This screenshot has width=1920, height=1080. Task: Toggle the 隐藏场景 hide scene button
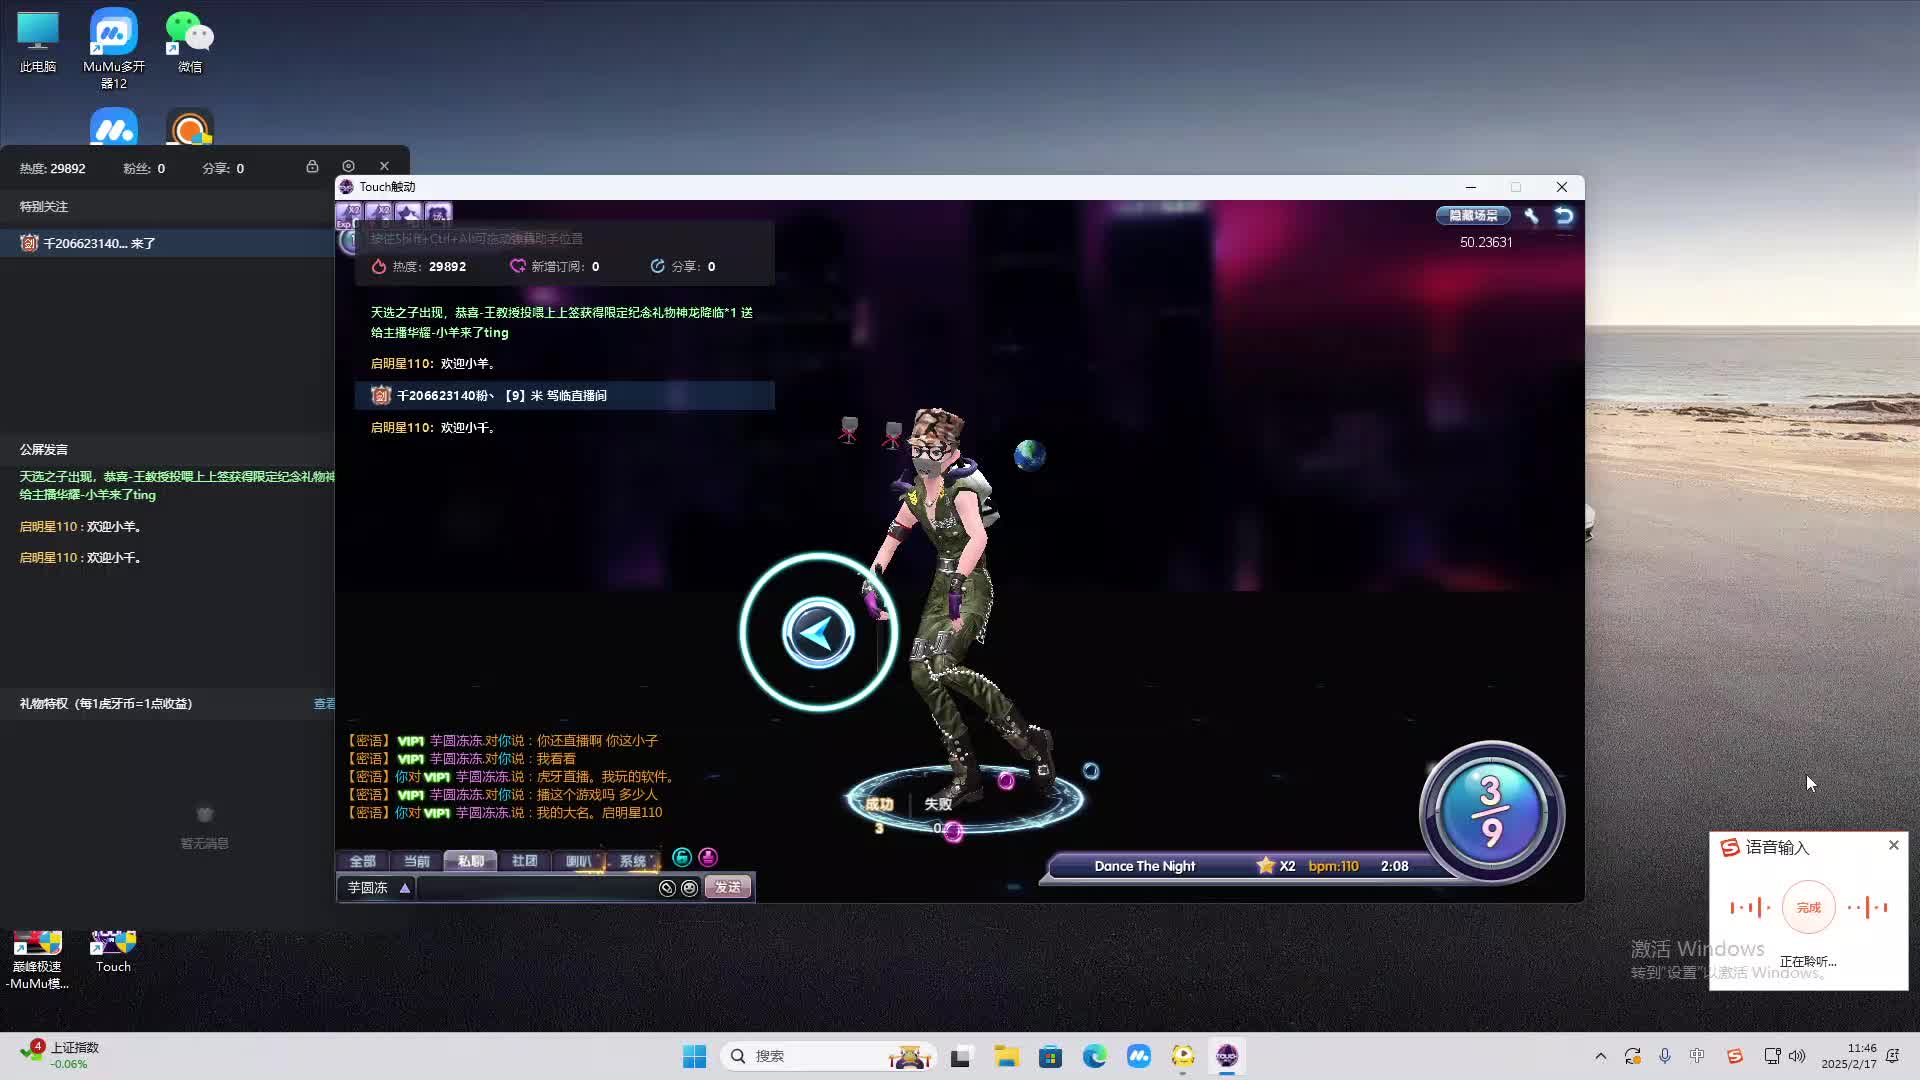click(1473, 216)
